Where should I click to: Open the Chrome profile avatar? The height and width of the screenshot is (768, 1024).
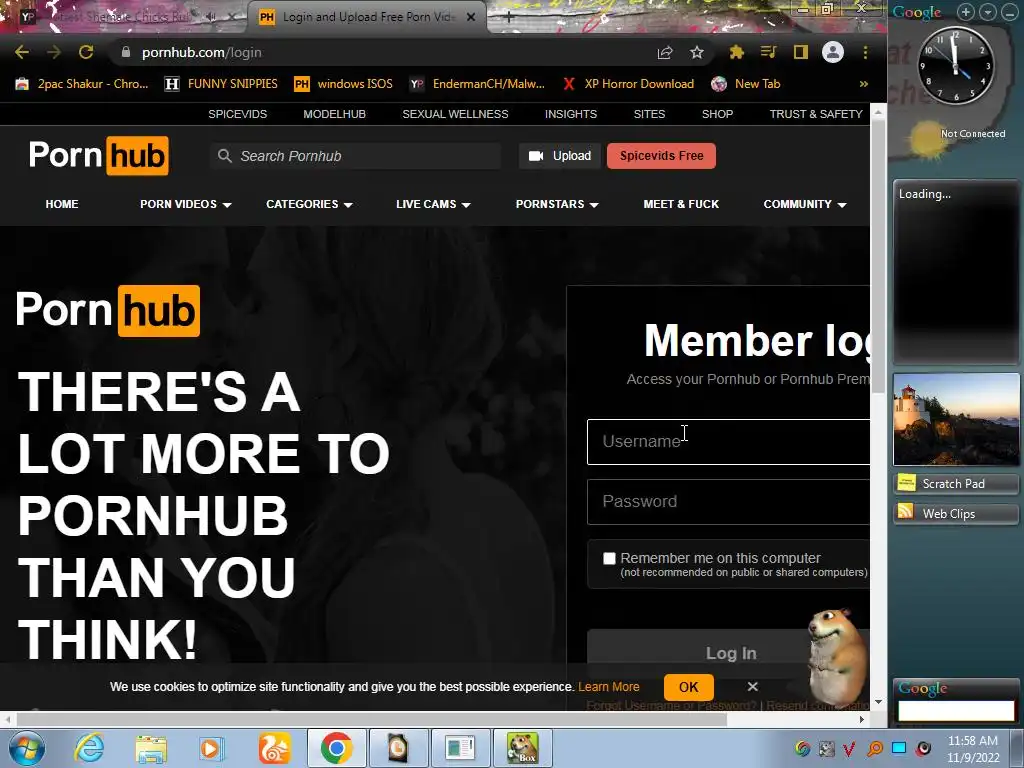pyautogui.click(x=833, y=52)
